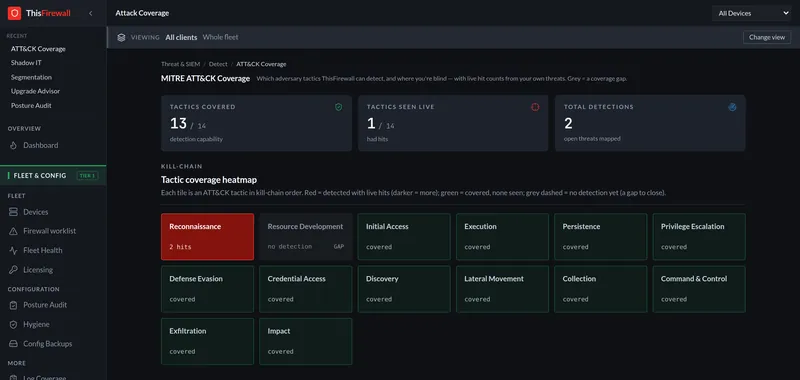Viewport: 800px width, 380px height.
Task: Select the Privilege Escalation tile
Action: tap(699, 237)
